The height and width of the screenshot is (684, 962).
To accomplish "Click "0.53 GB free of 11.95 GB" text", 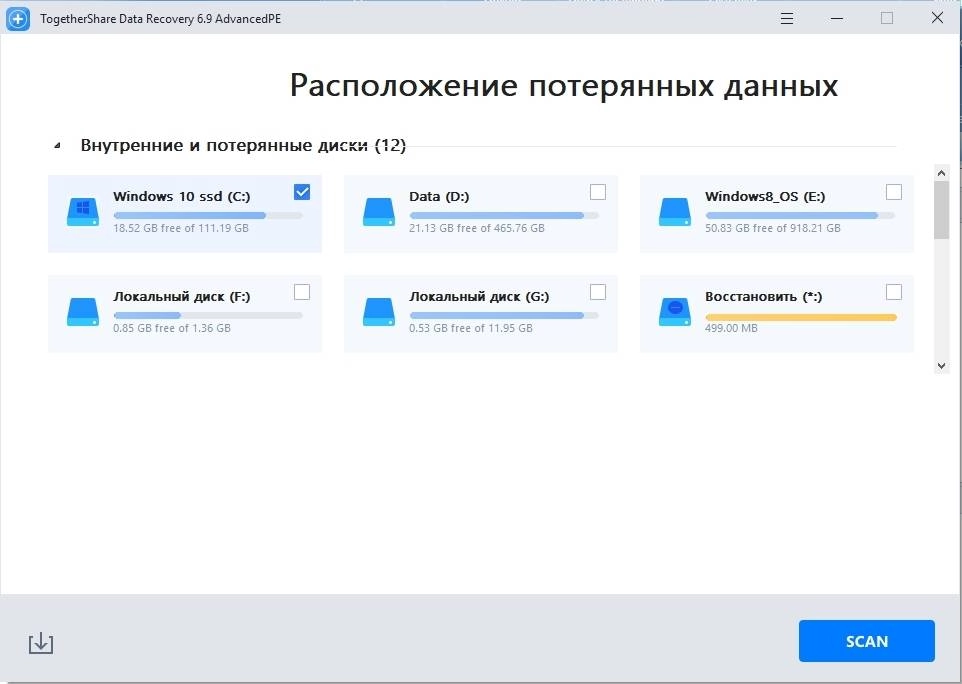I will [471, 328].
